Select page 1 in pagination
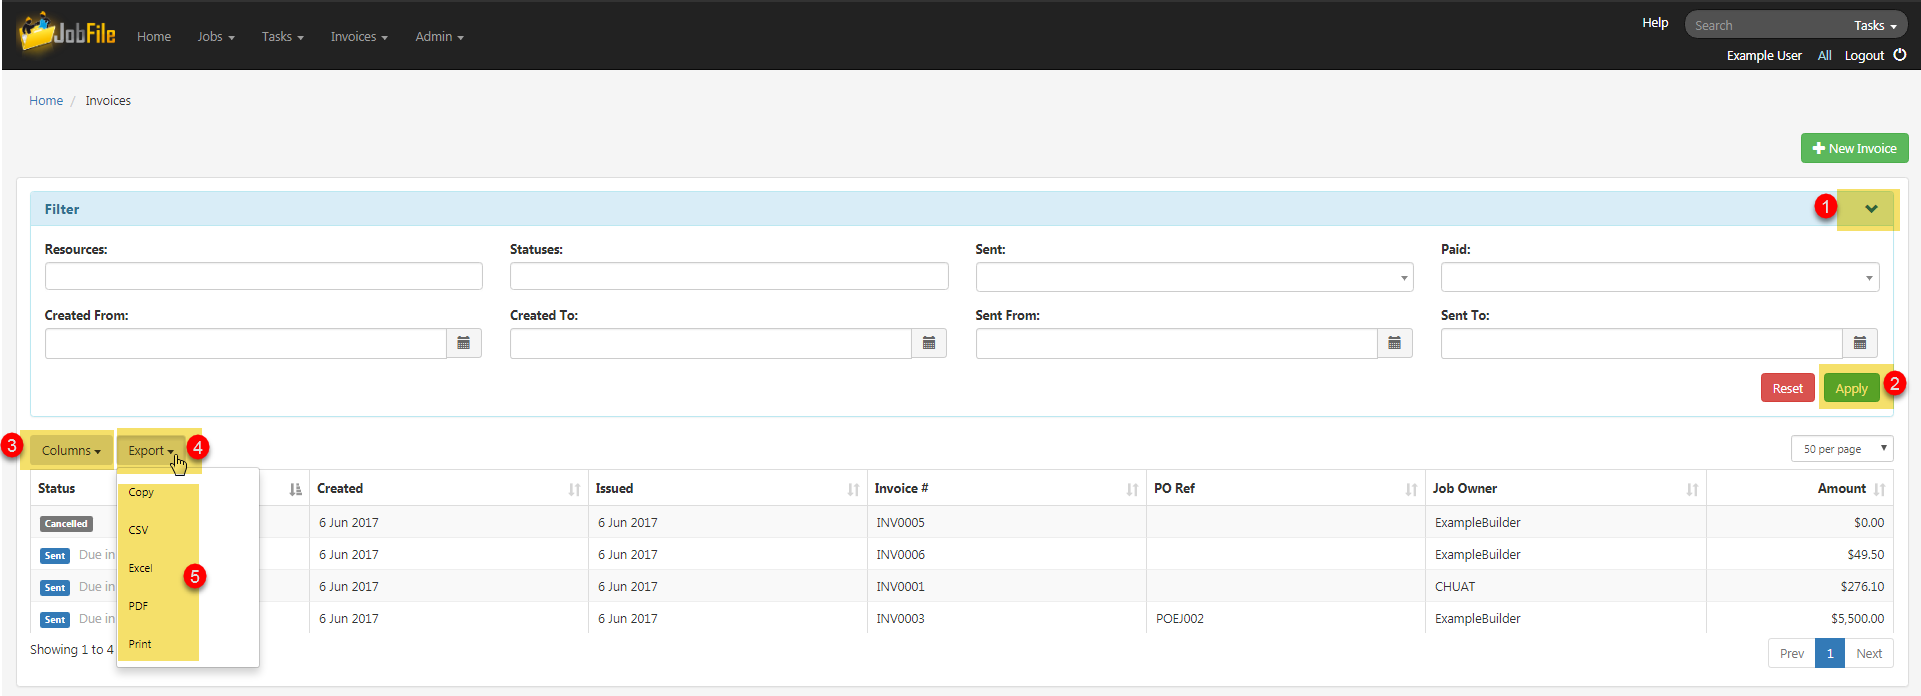 pyautogui.click(x=1830, y=653)
